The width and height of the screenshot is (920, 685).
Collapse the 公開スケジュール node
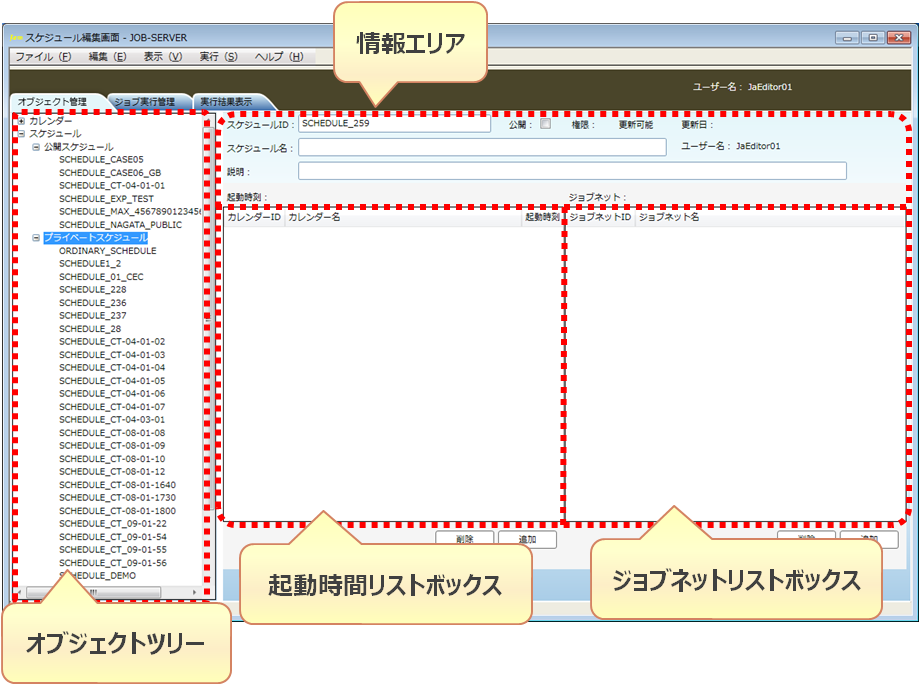pyautogui.click(x=36, y=147)
